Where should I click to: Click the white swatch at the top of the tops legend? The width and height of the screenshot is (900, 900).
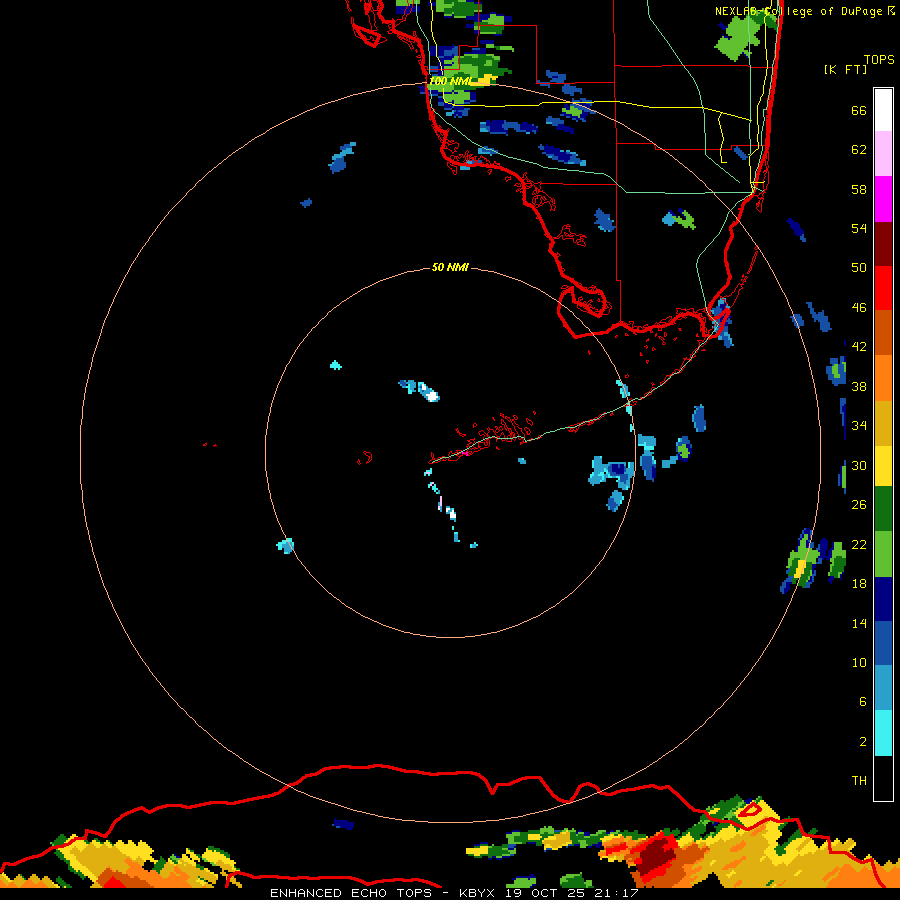[x=883, y=110]
